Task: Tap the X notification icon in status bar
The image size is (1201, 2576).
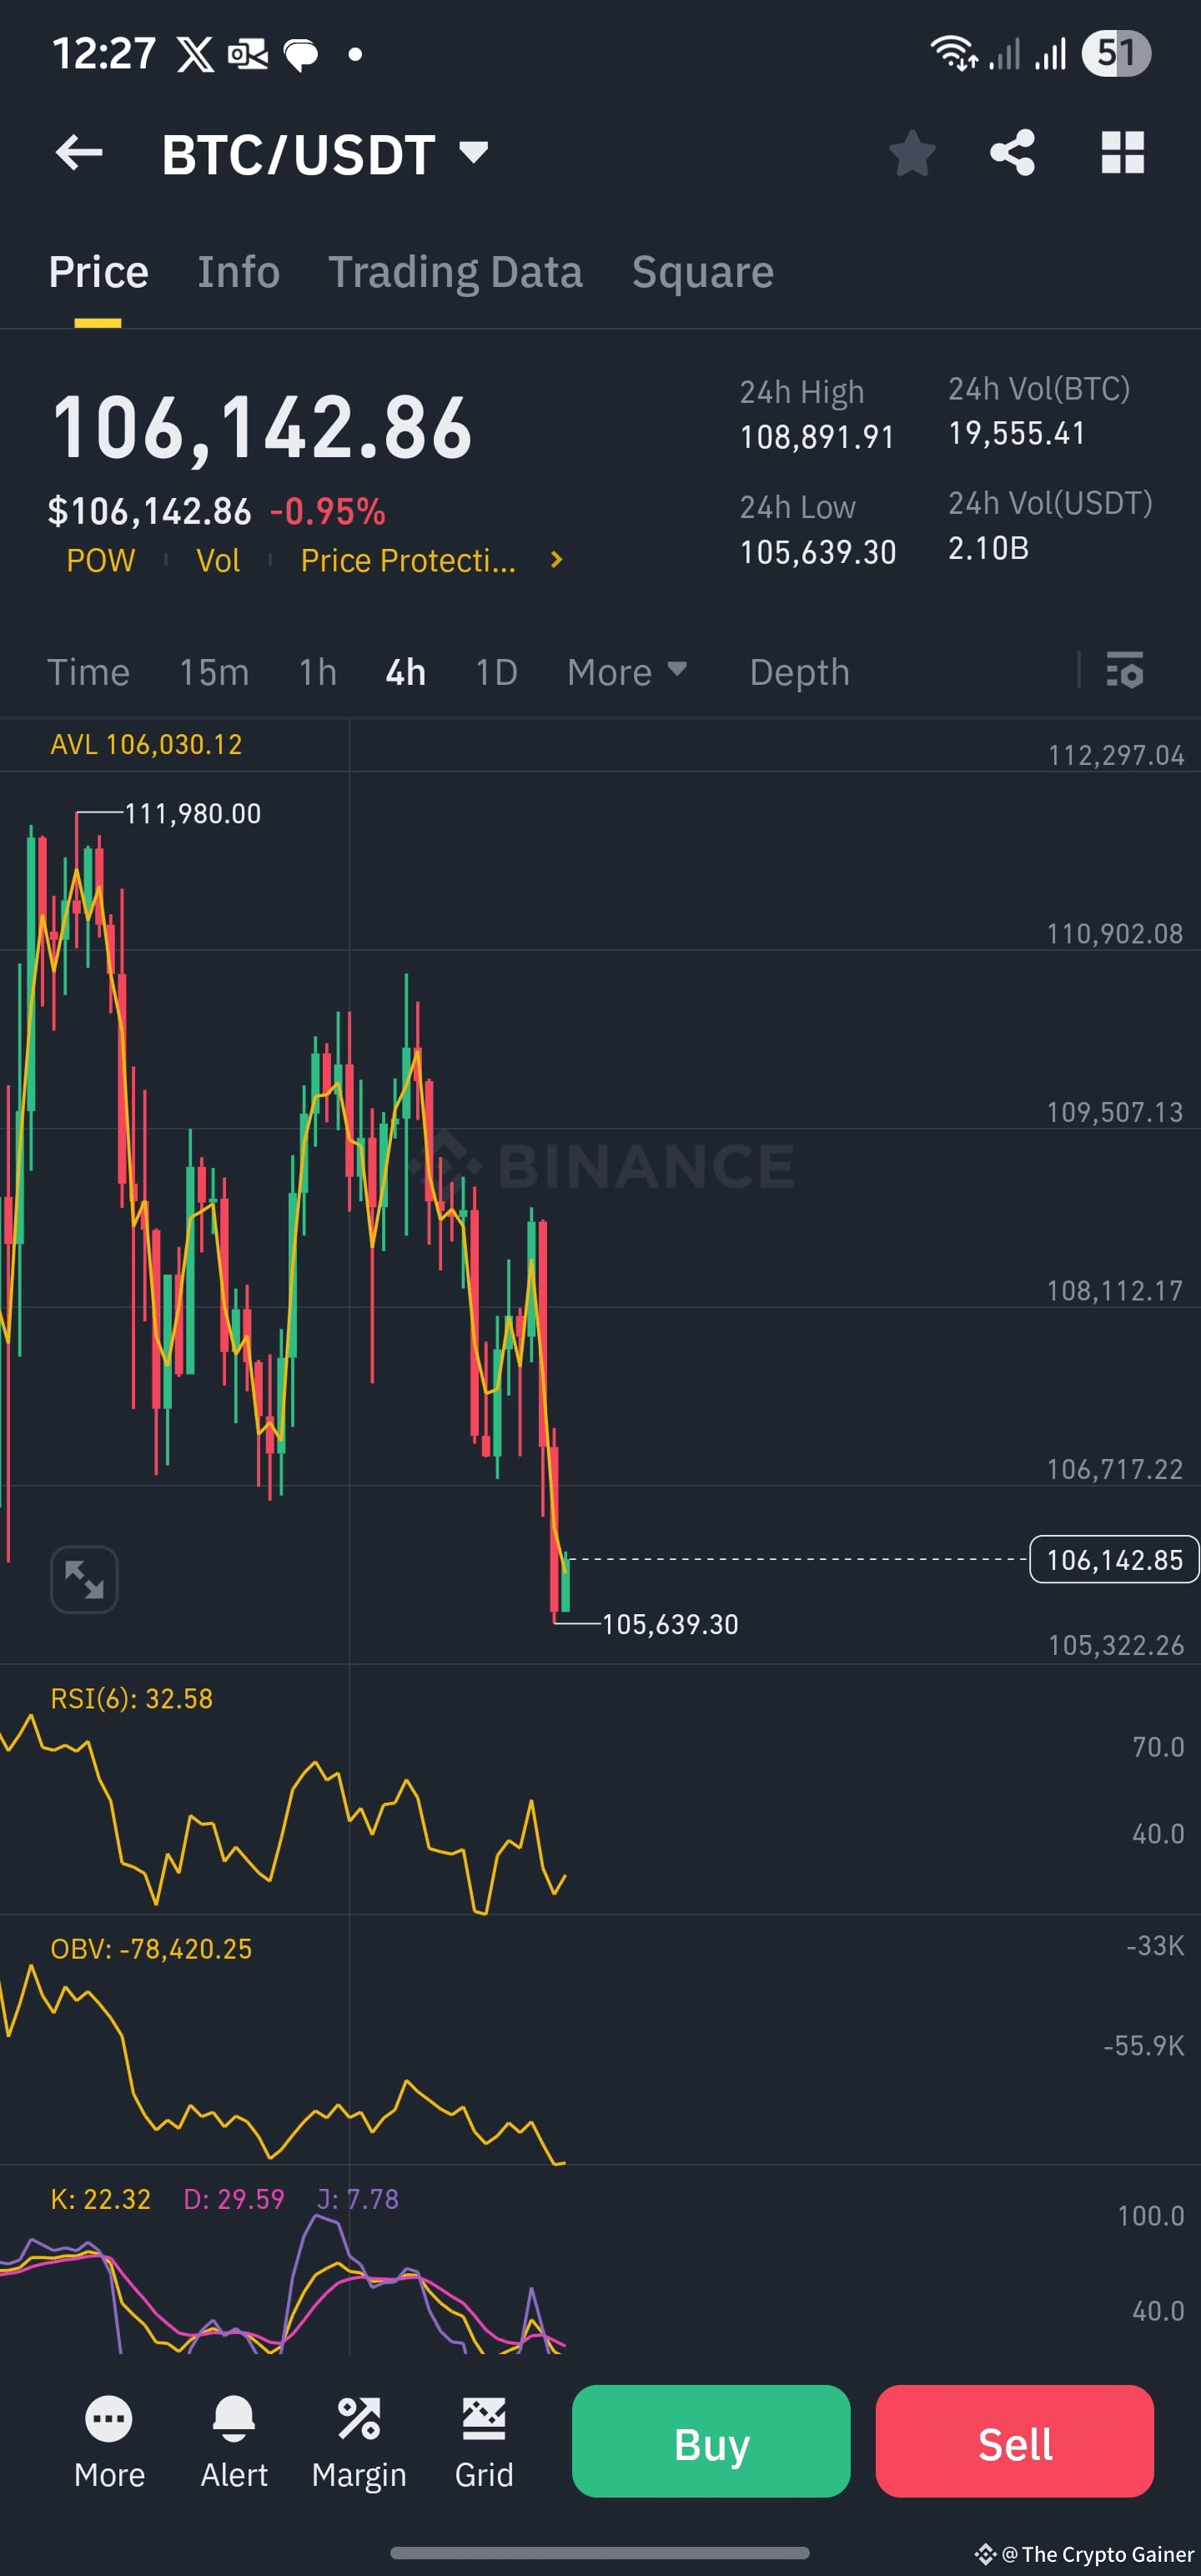Action: (x=195, y=54)
